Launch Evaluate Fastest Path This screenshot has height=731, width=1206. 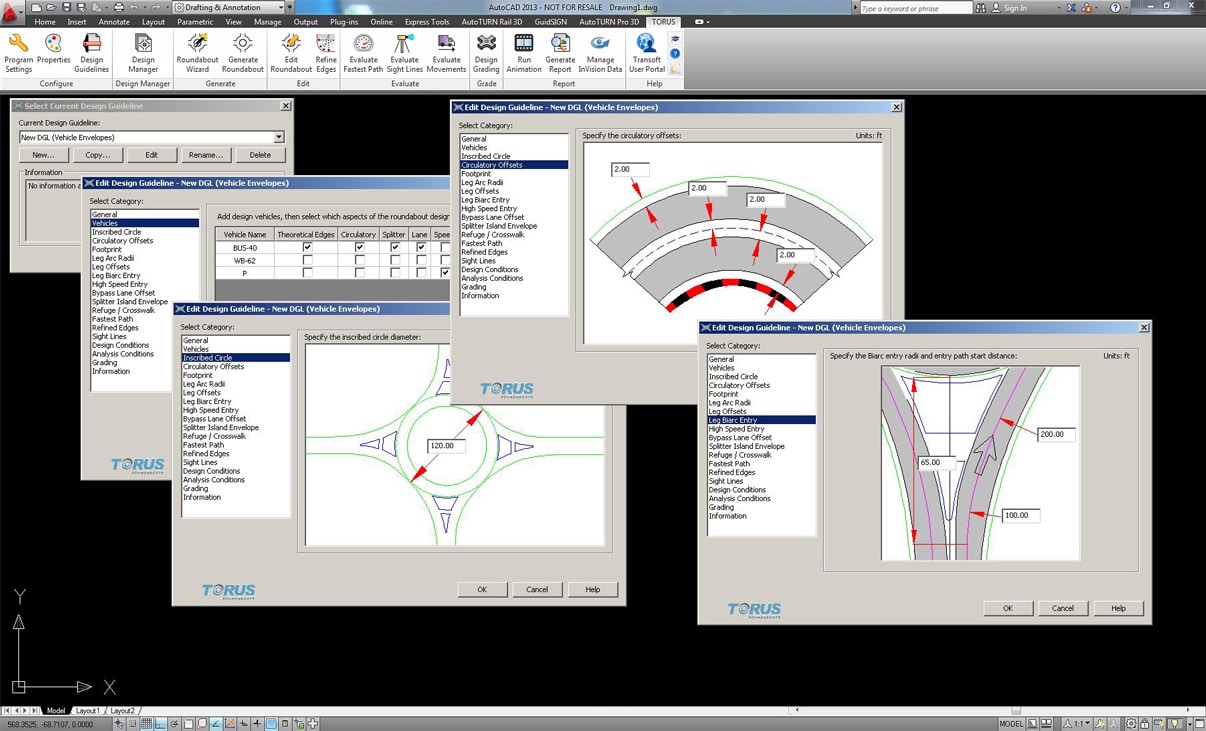click(363, 45)
